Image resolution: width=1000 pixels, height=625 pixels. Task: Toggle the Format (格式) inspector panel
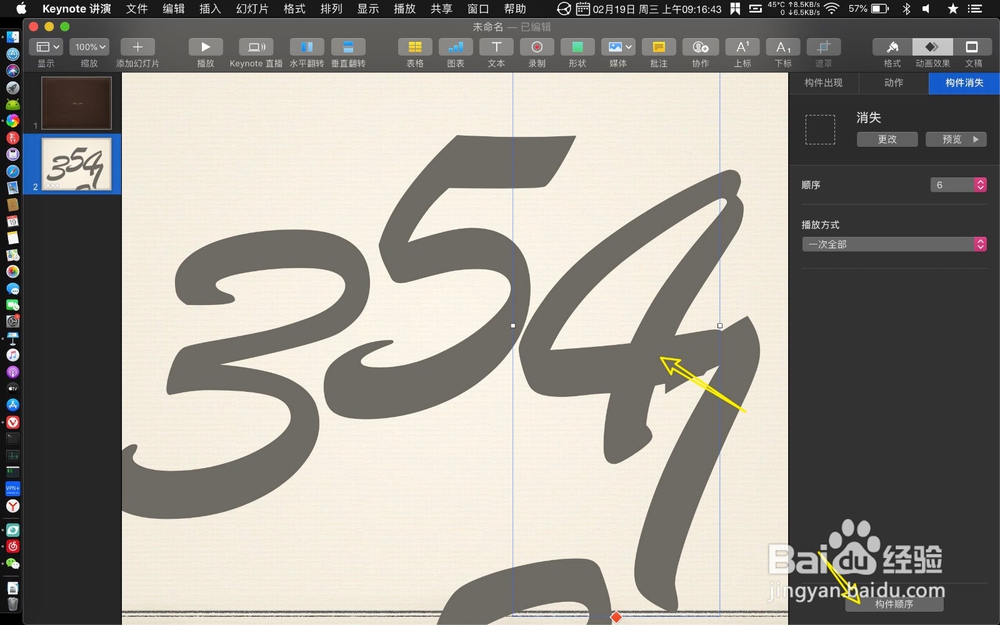tap(891, 46)
